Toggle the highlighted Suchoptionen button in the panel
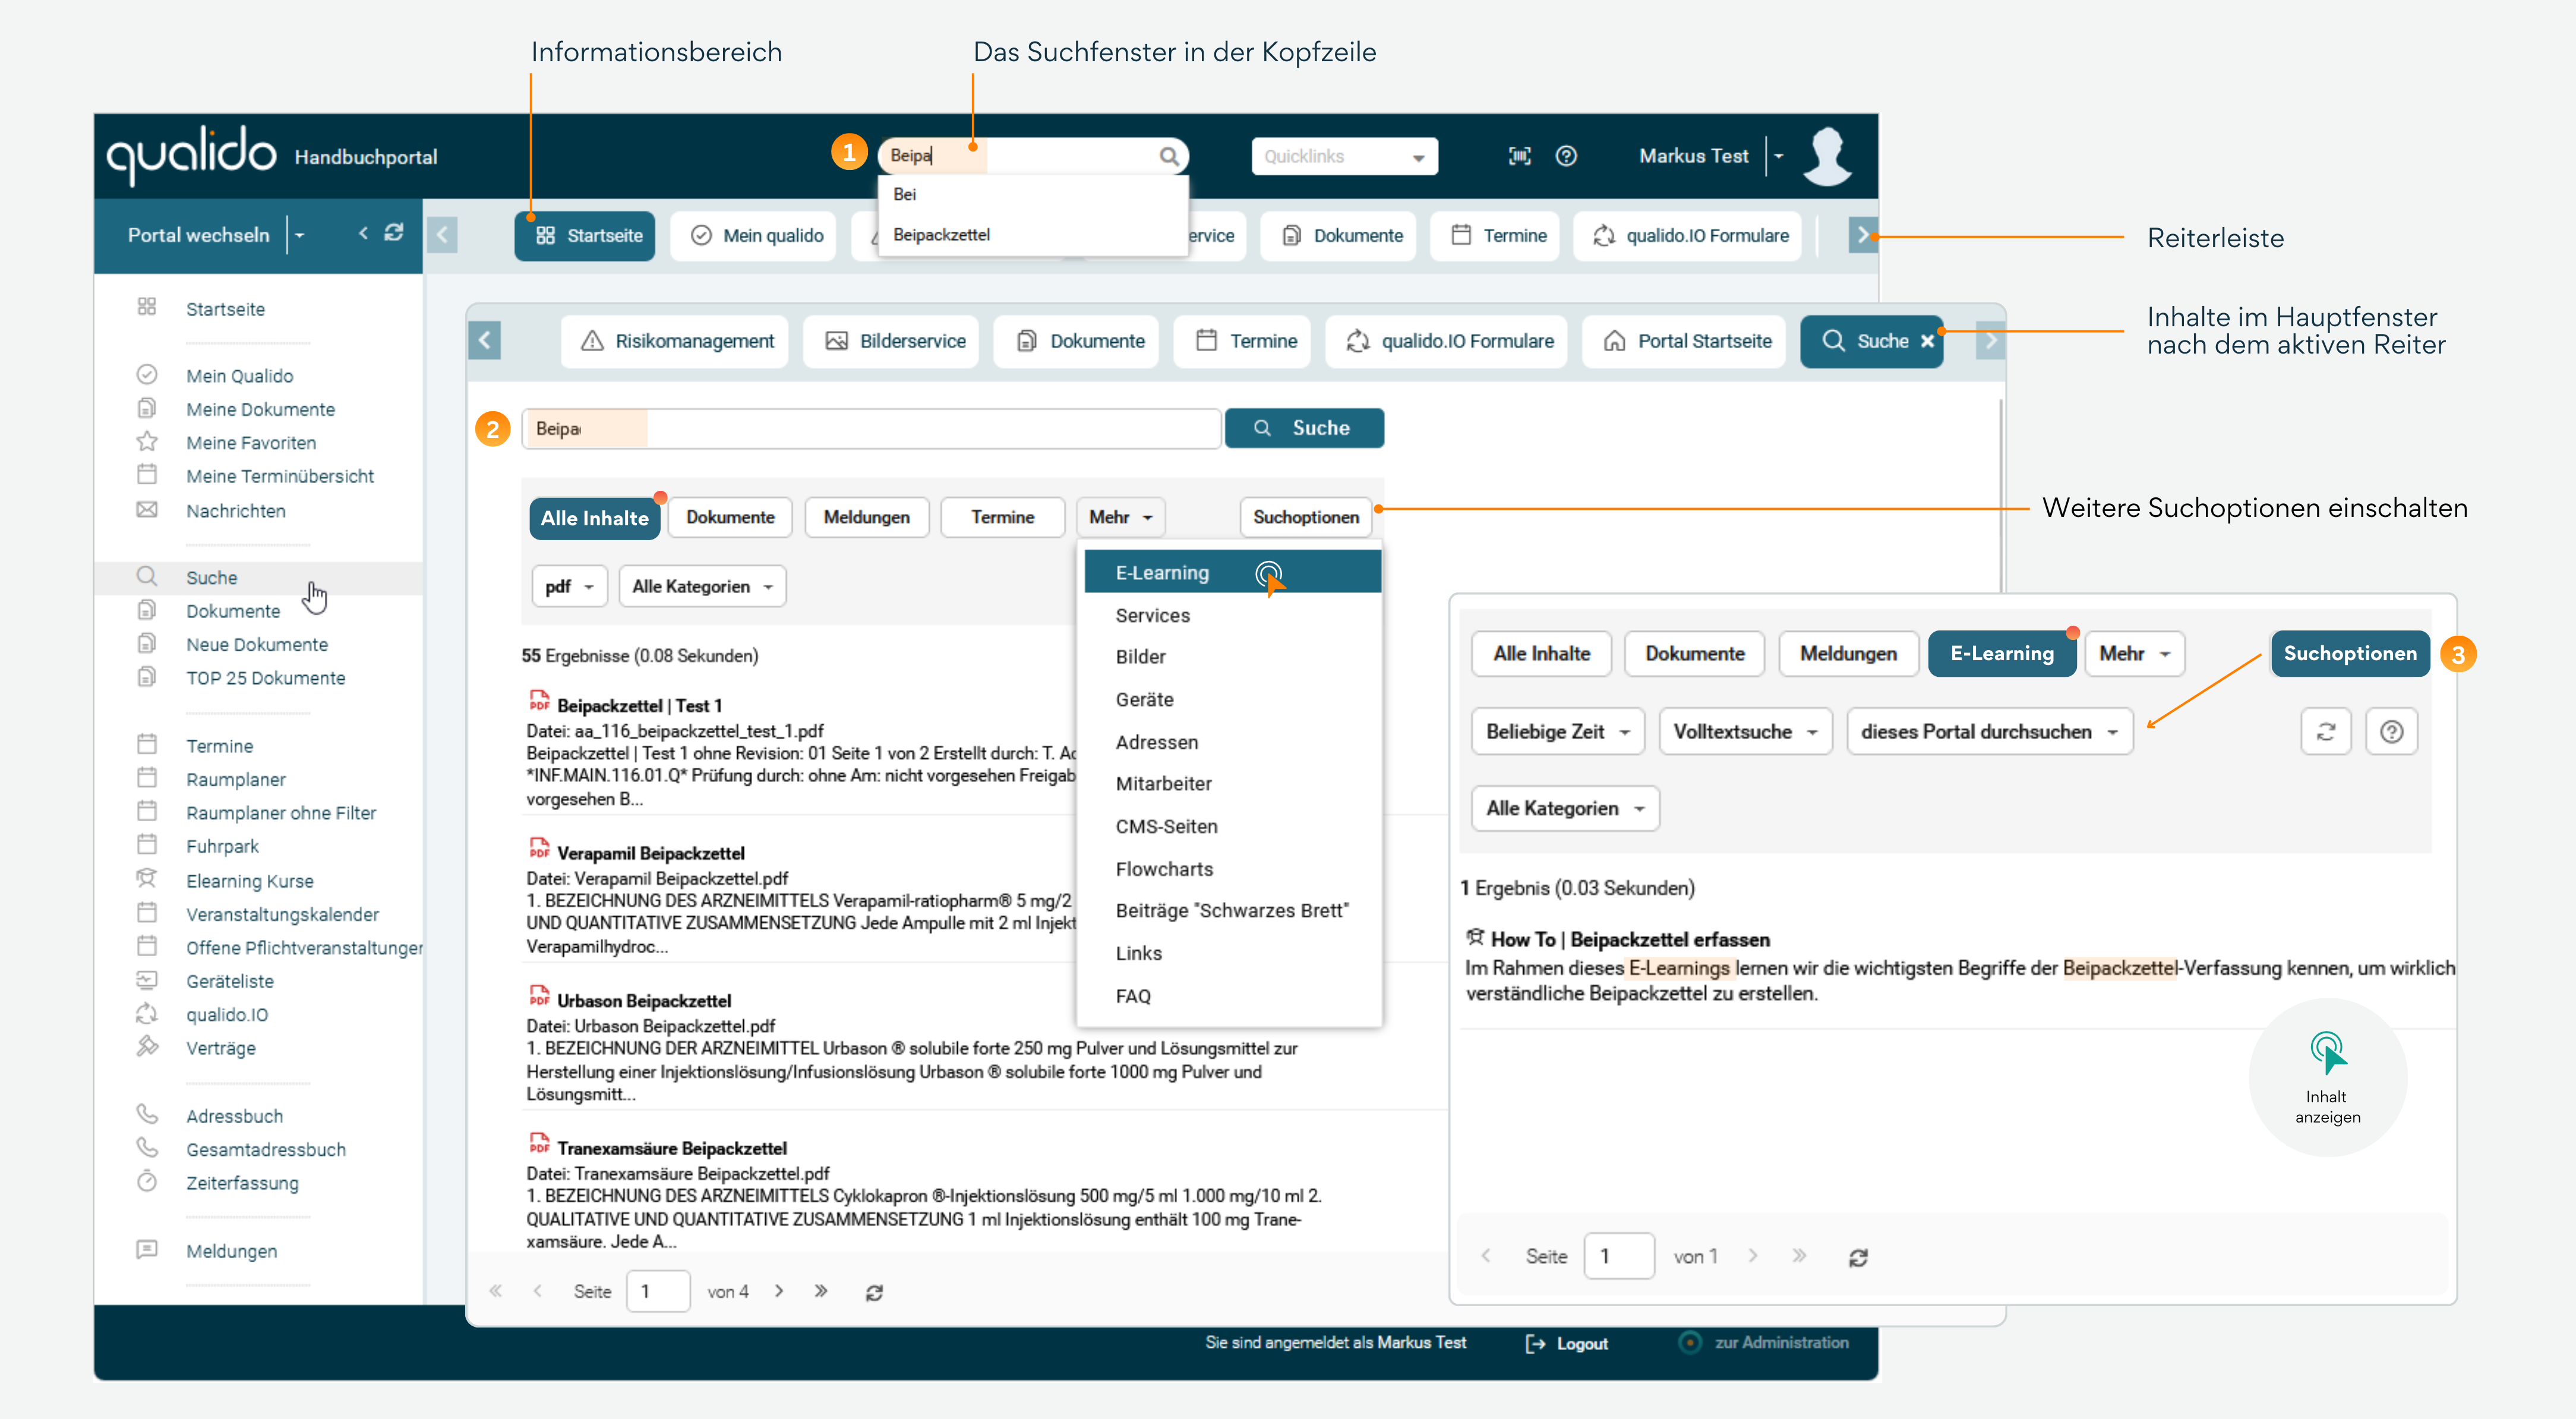Viewport: 2576px width, 1419px height. coord(2350,654)
